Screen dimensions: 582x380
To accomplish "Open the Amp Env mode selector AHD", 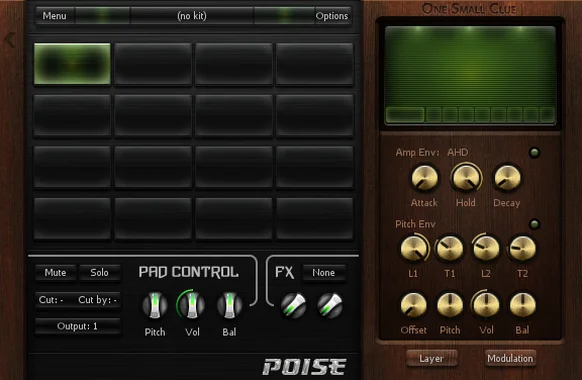I will pos(457,153).
